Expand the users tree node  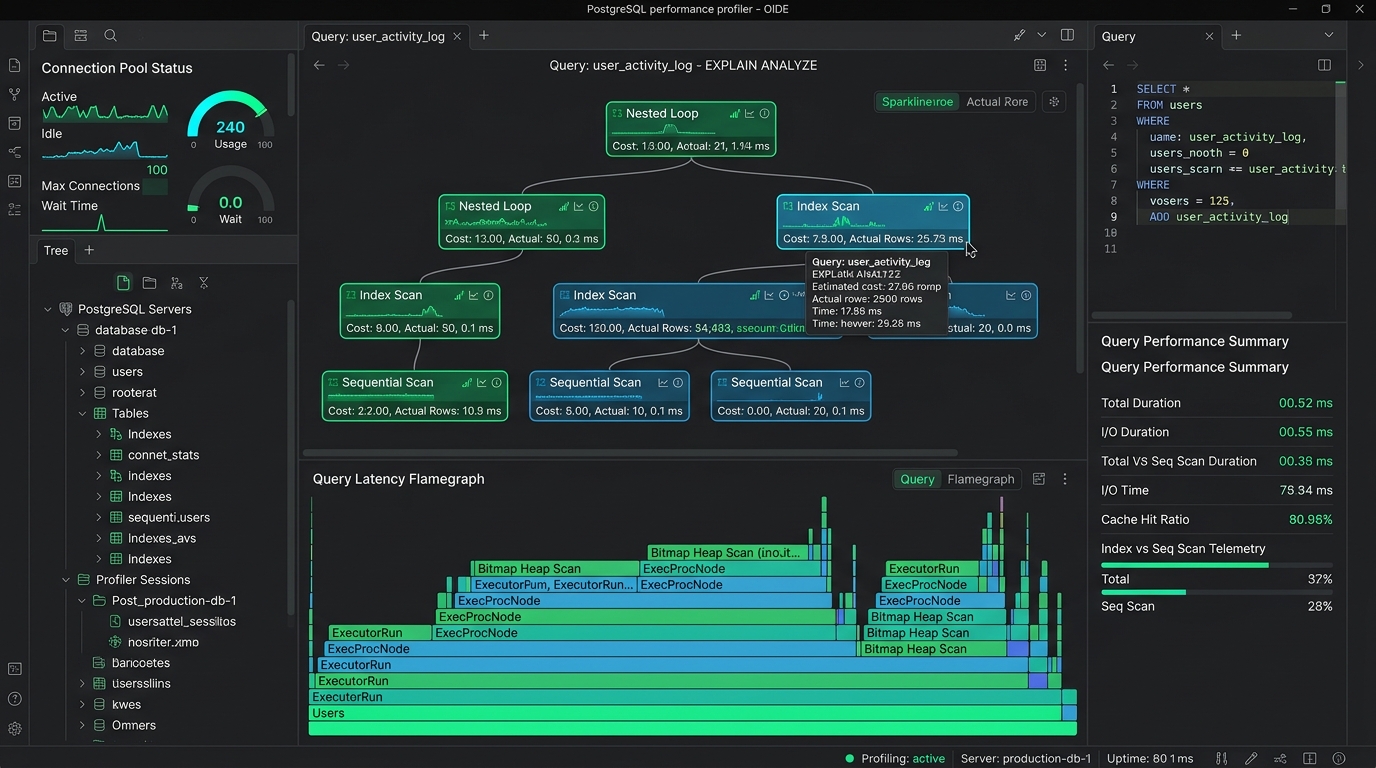83,372
